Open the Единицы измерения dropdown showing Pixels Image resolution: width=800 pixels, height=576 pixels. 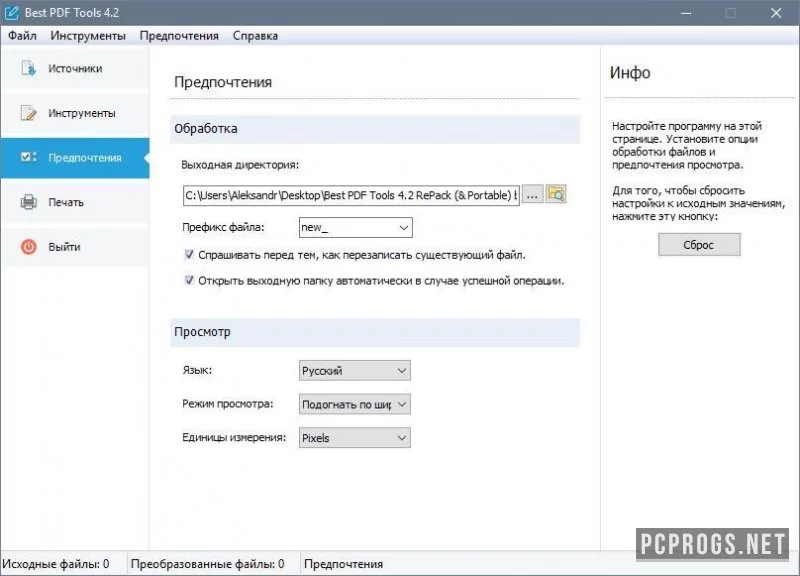tap(355, 438)
